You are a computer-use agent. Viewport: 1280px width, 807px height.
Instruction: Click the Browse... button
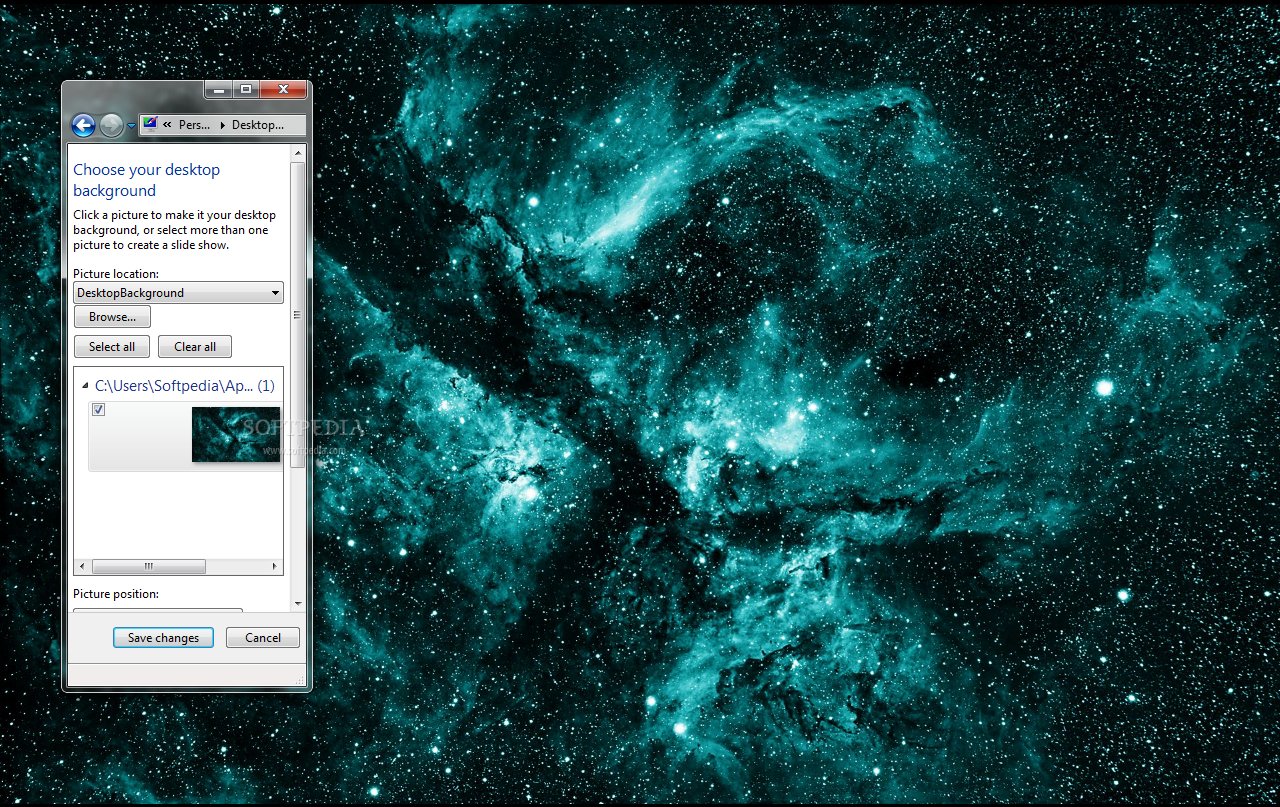[x=112, y=317]
